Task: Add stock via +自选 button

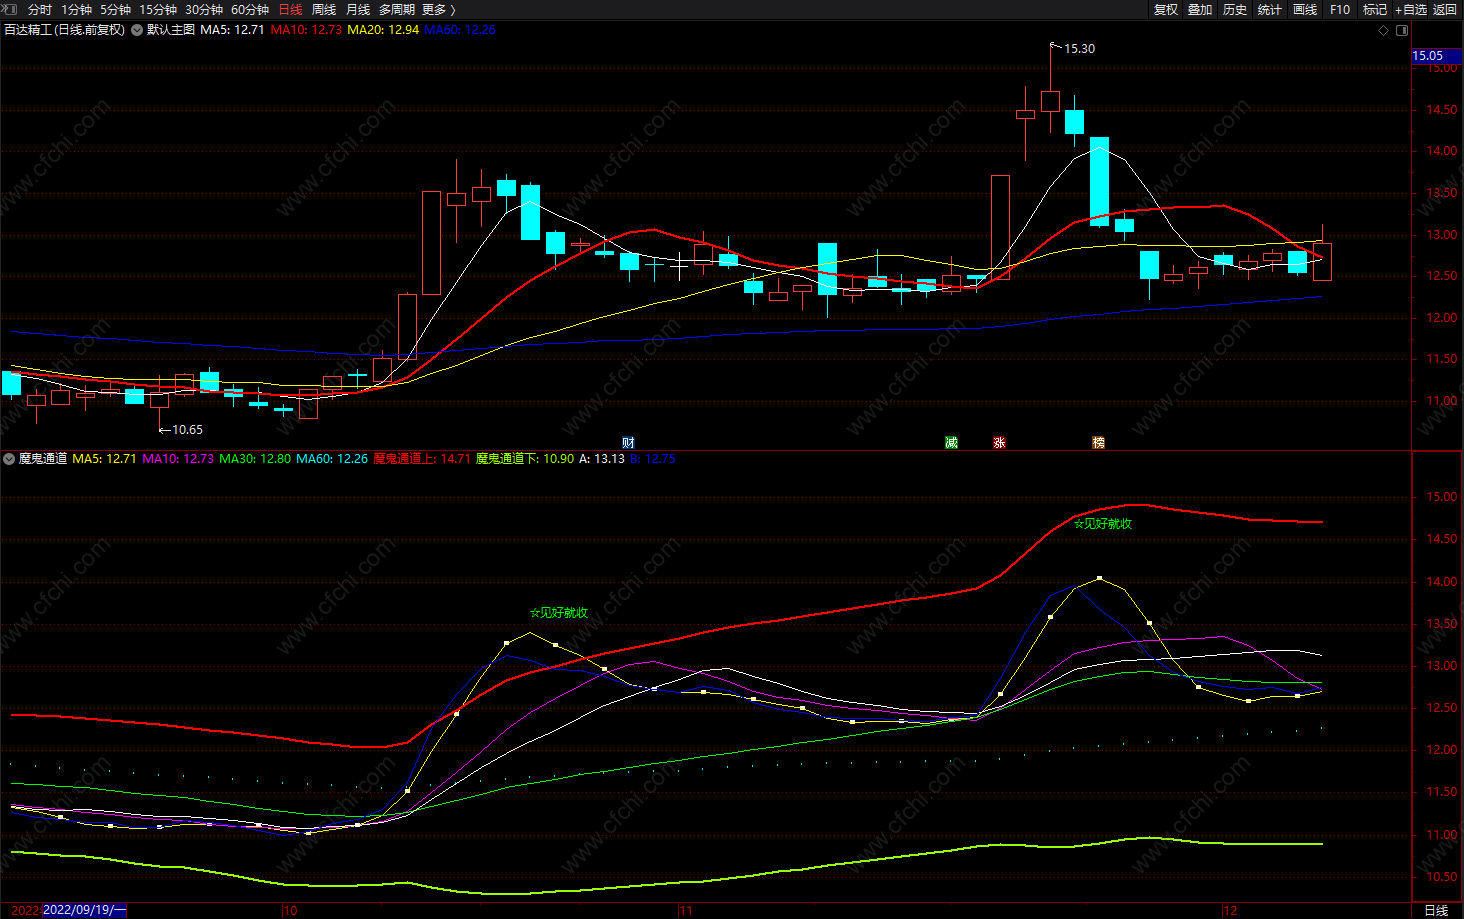Action: tap(1411, 9)
